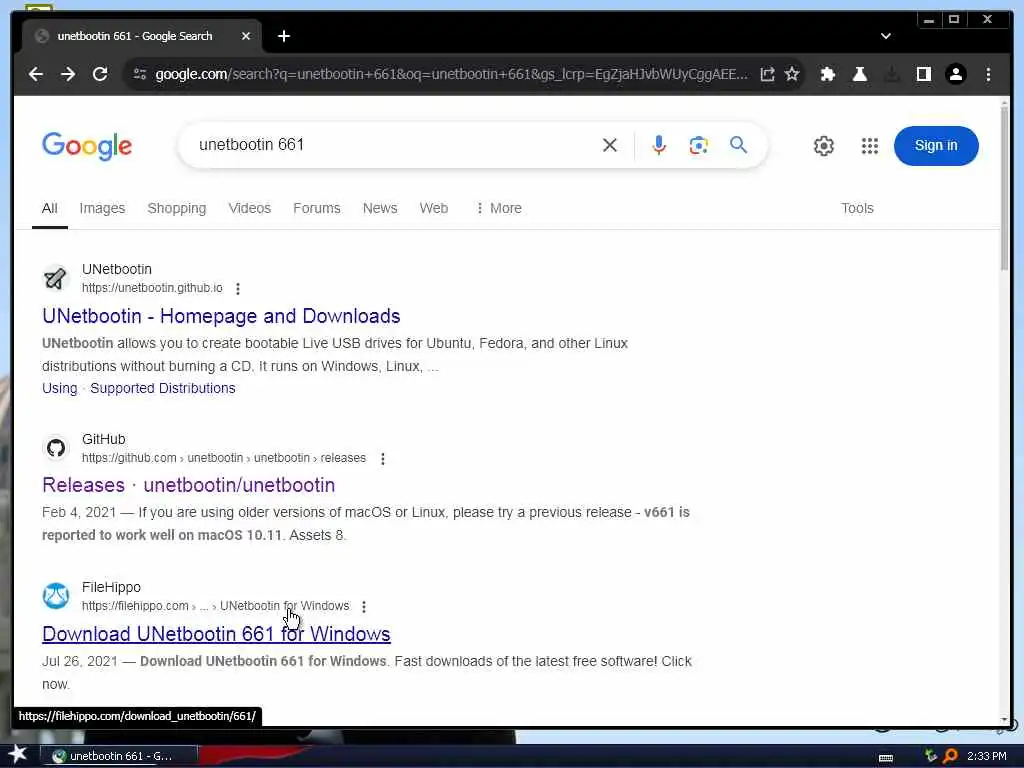Switch to Images tab
The image size is (1024, 768).
point(102,208)
